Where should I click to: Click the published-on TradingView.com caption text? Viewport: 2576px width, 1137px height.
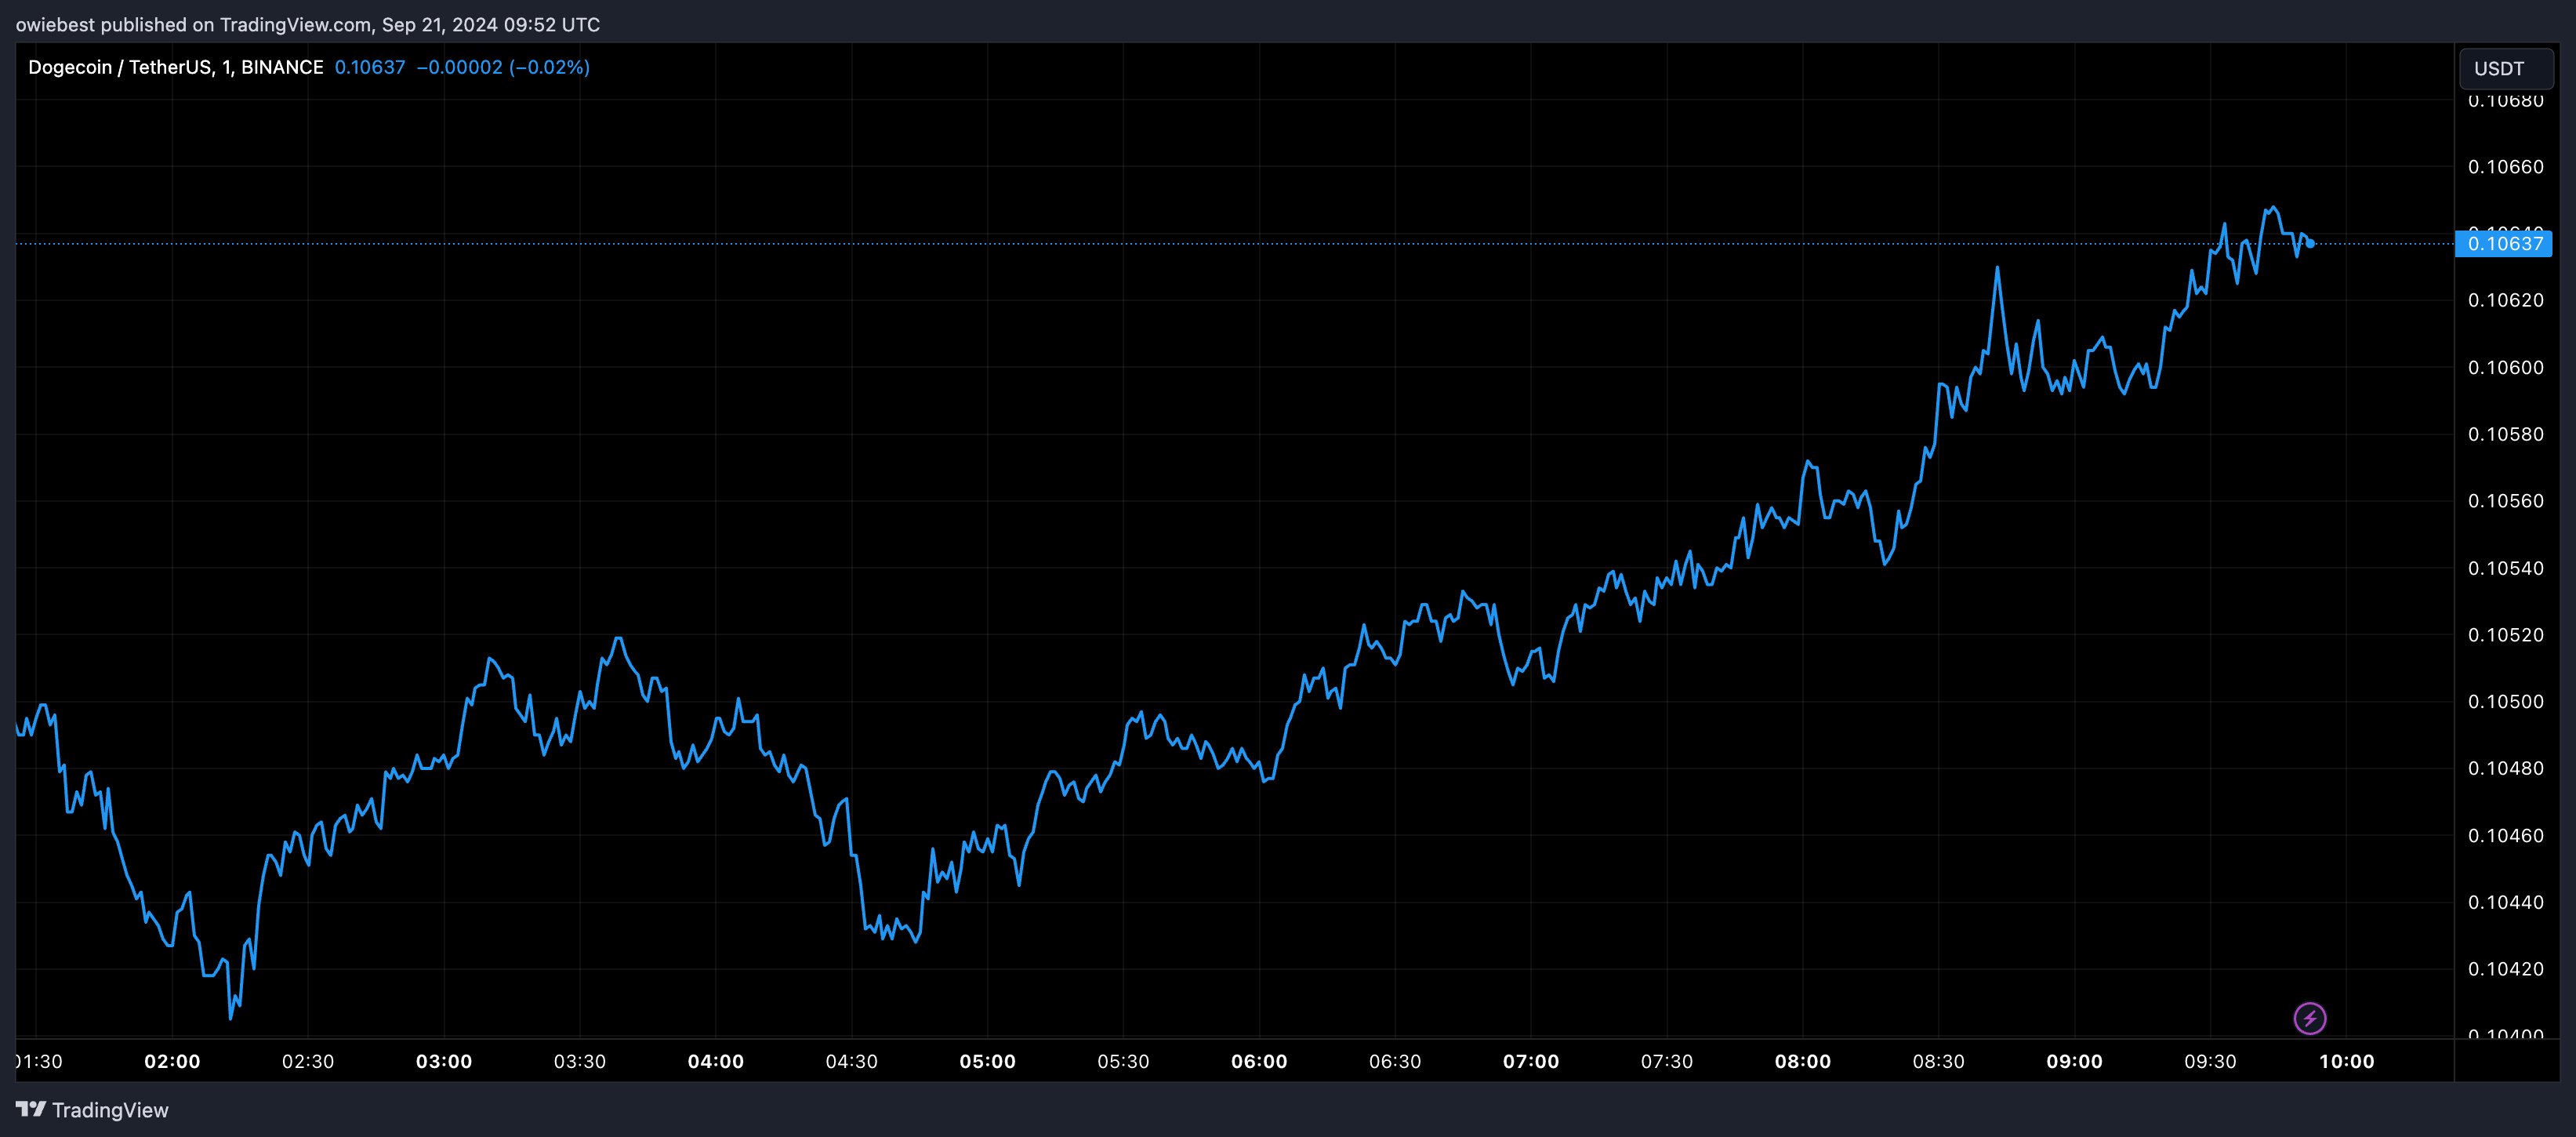pyautogui.click(x=307, y=24)
